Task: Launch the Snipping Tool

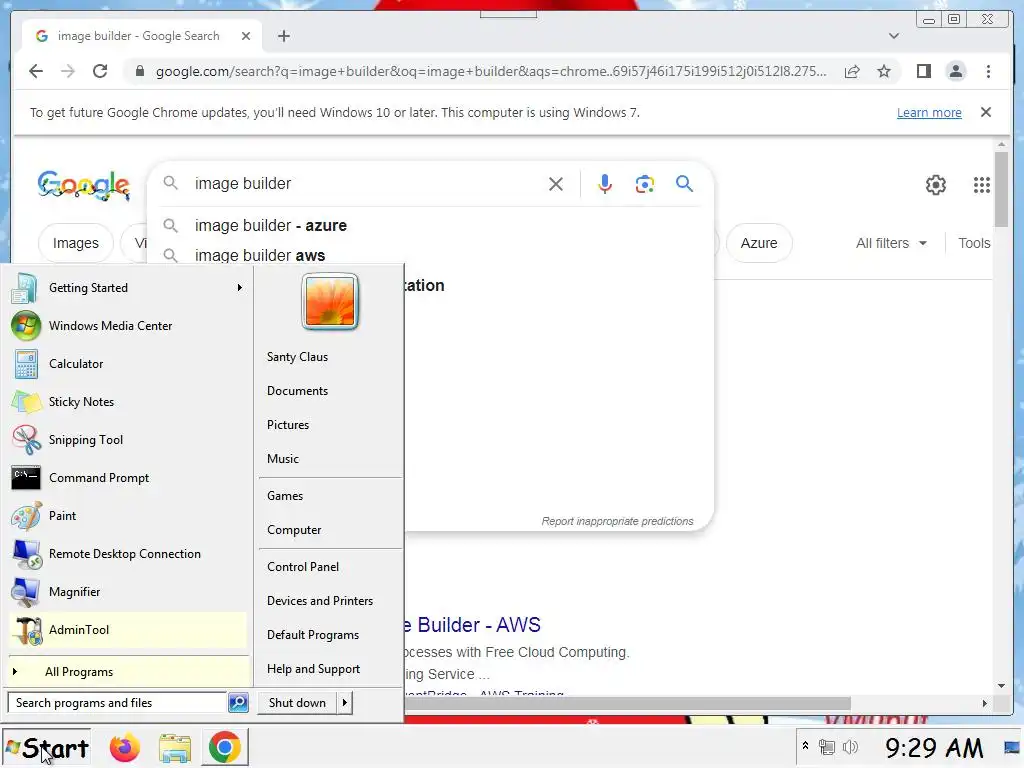Action: tap(127, 440)
